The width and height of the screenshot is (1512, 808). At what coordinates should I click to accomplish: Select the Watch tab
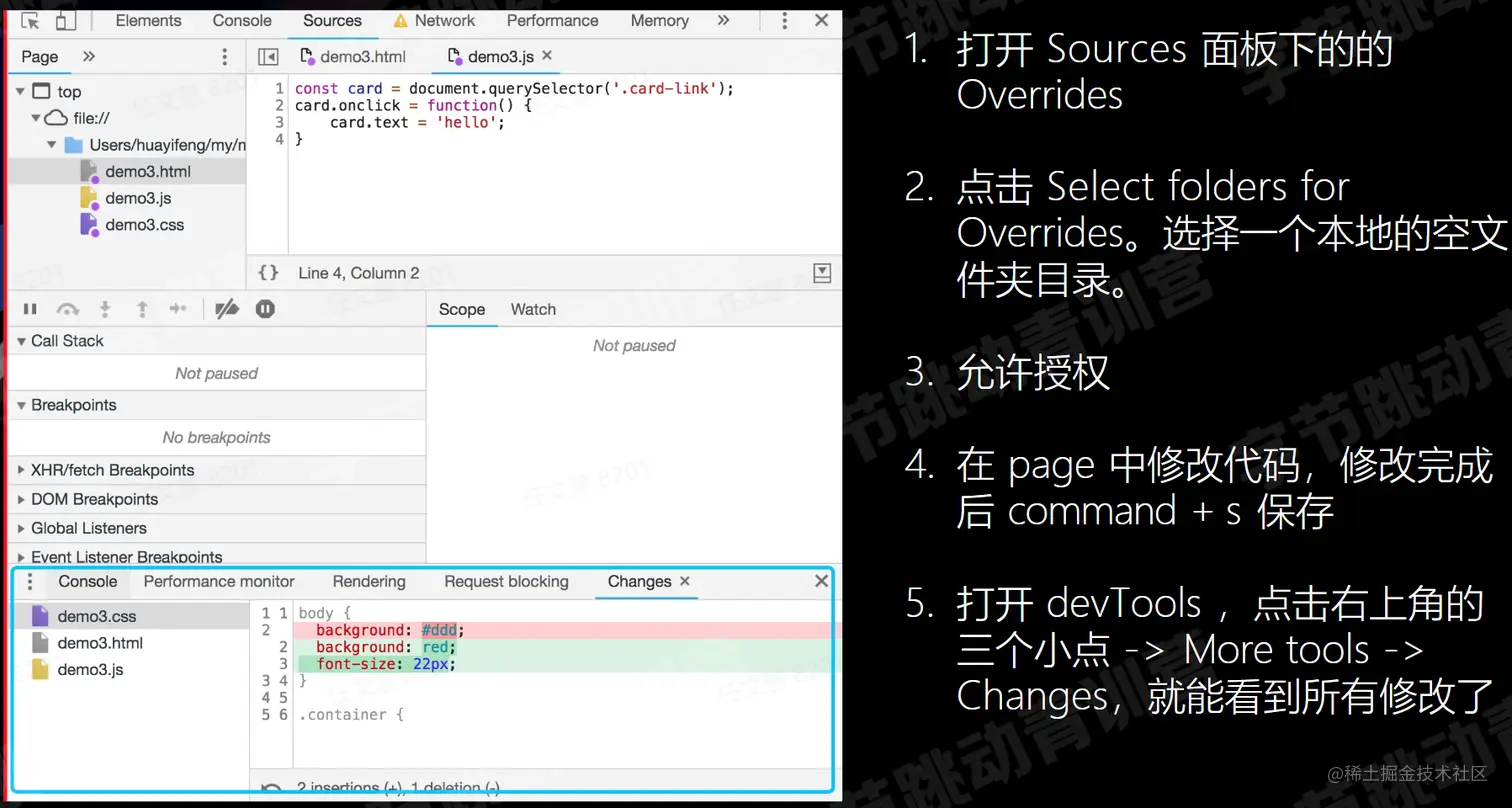(533, 310)
